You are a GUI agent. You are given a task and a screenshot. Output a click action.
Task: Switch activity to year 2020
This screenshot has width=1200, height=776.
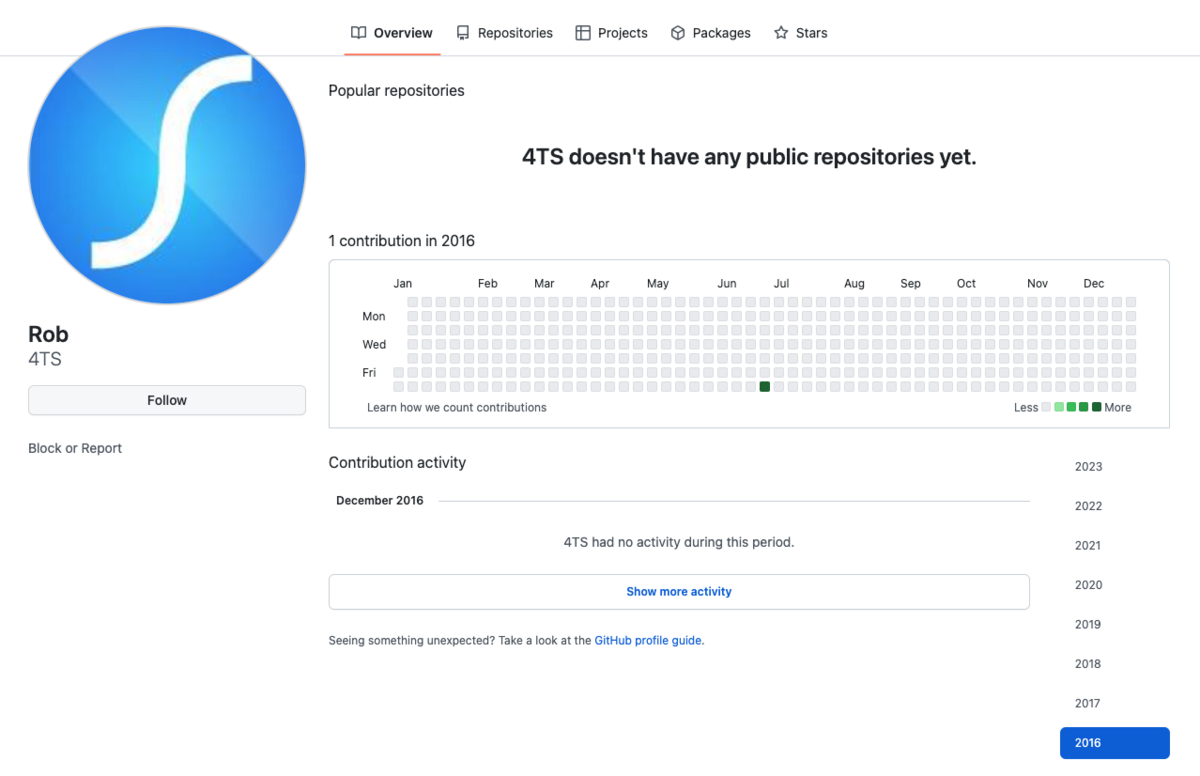click(1088, 584)
